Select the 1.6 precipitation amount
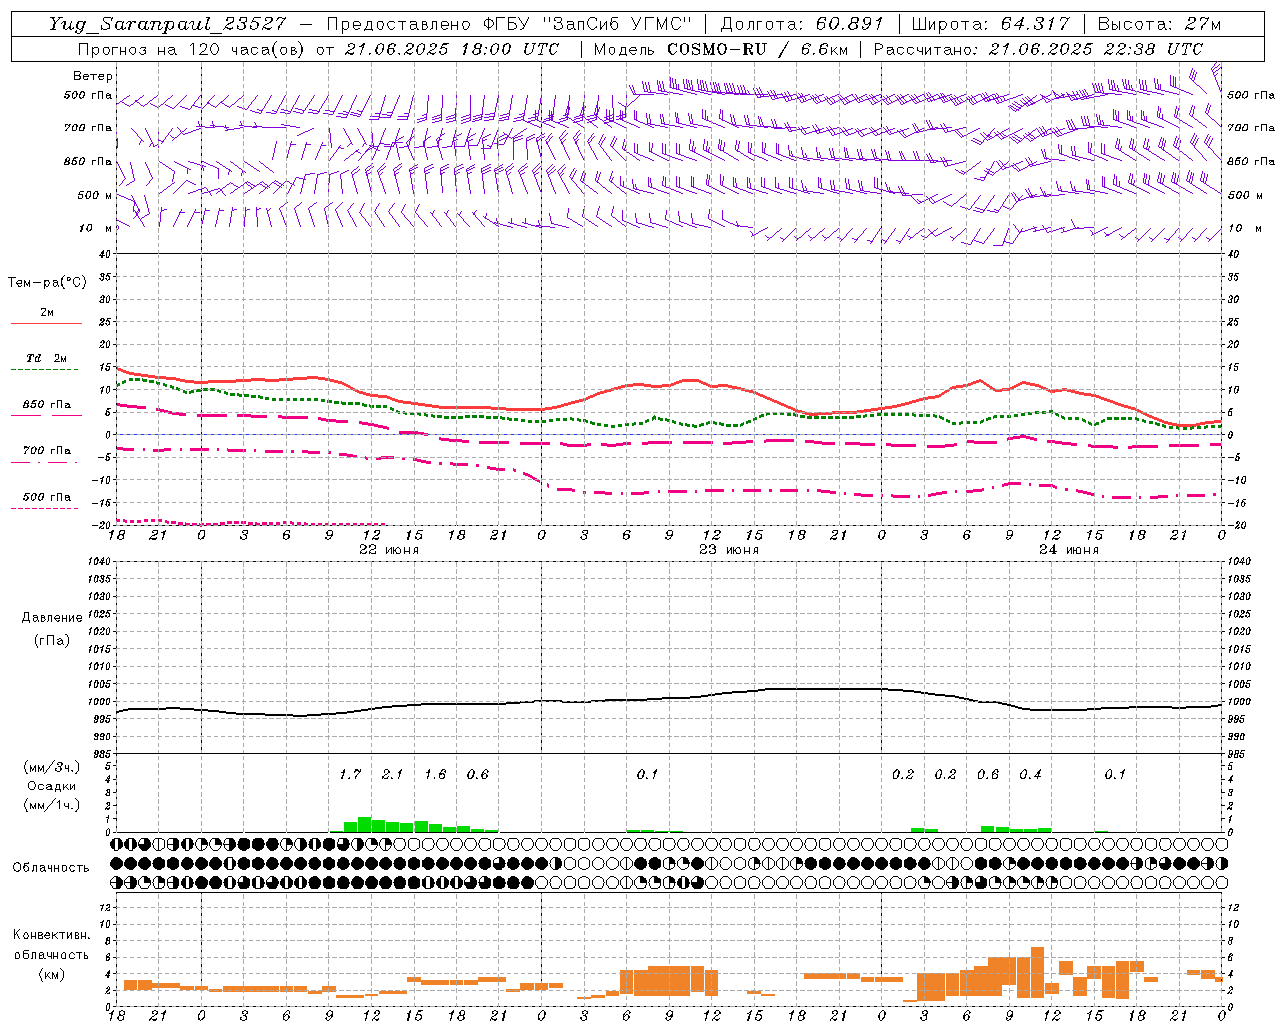 point(435,774)
